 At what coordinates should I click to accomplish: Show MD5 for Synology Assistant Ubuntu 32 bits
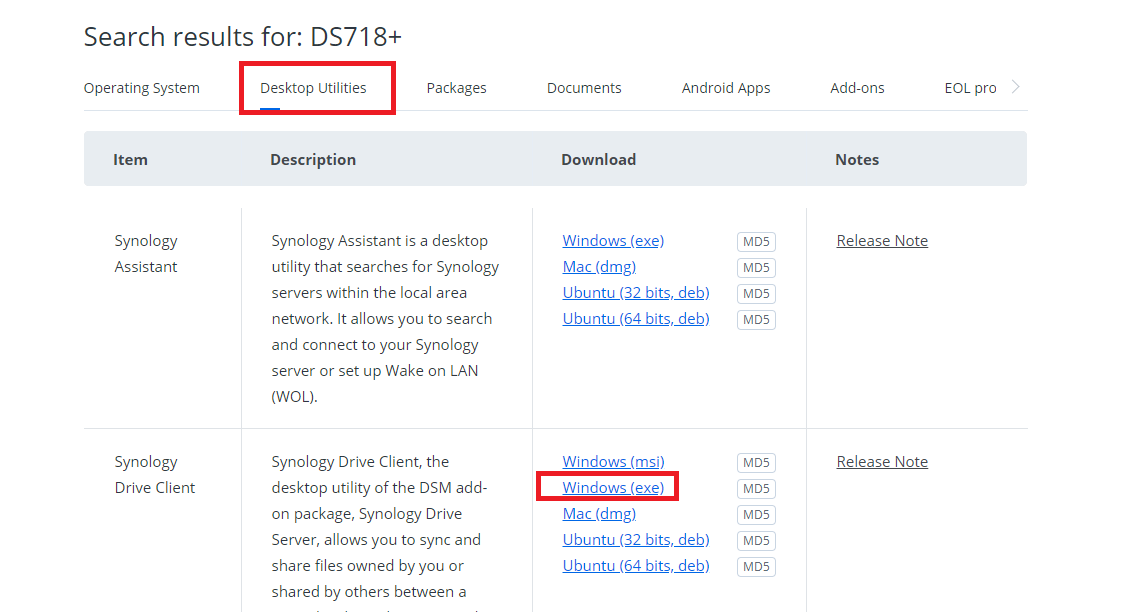[x=756, y=293]
